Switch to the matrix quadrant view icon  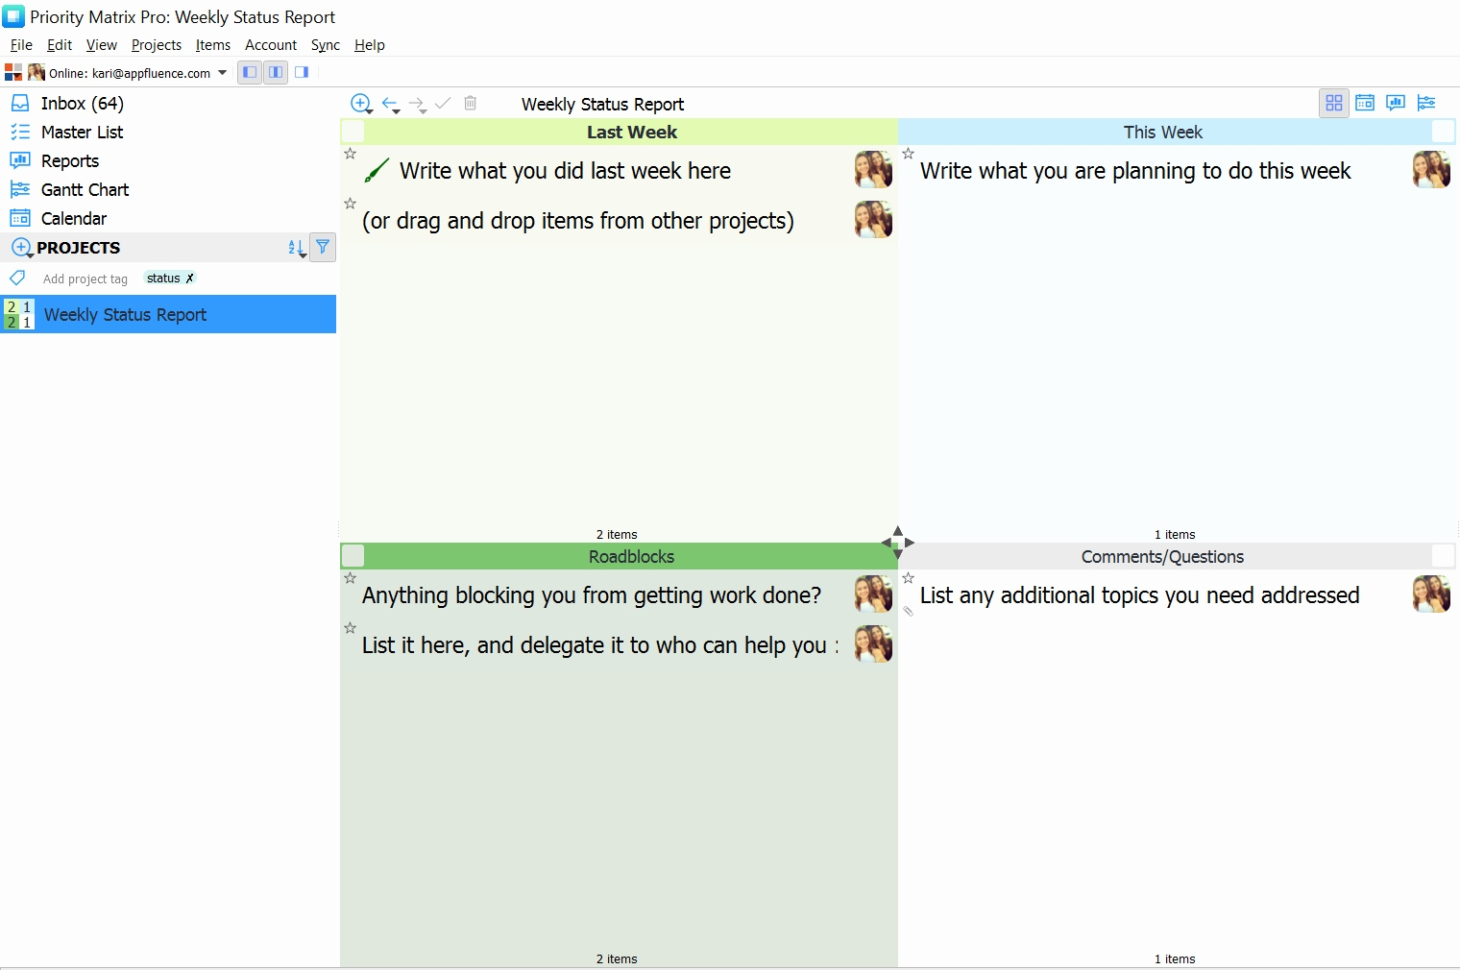click(x=1334, y=103)
